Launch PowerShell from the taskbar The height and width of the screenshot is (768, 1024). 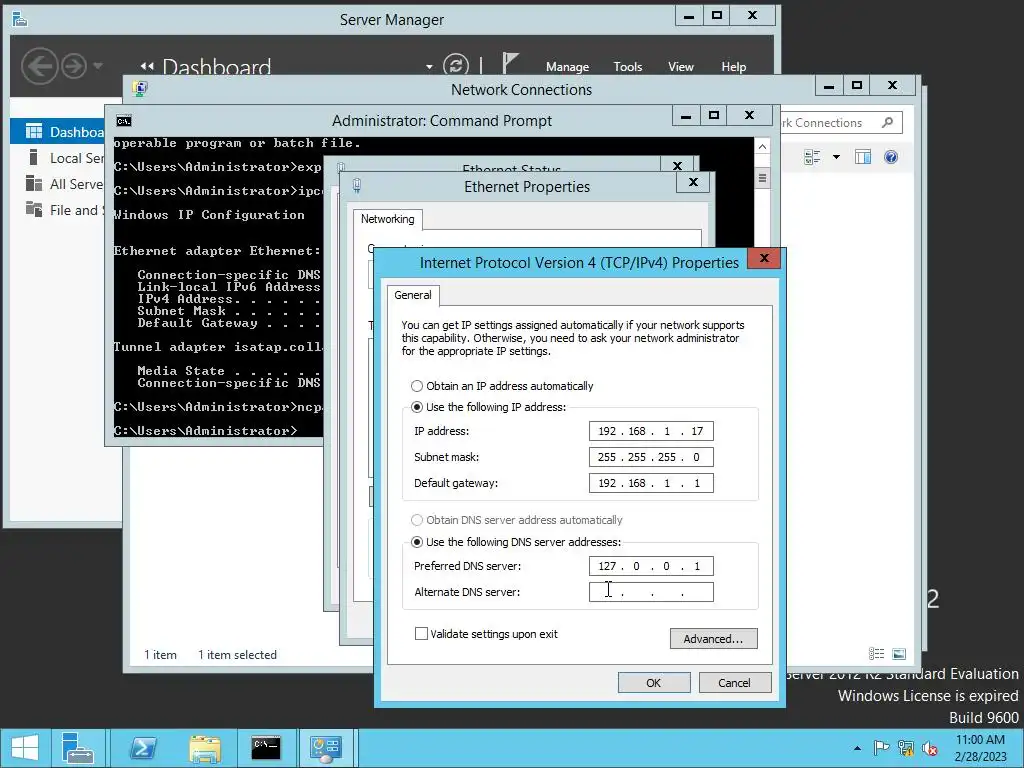click(143, 748)
